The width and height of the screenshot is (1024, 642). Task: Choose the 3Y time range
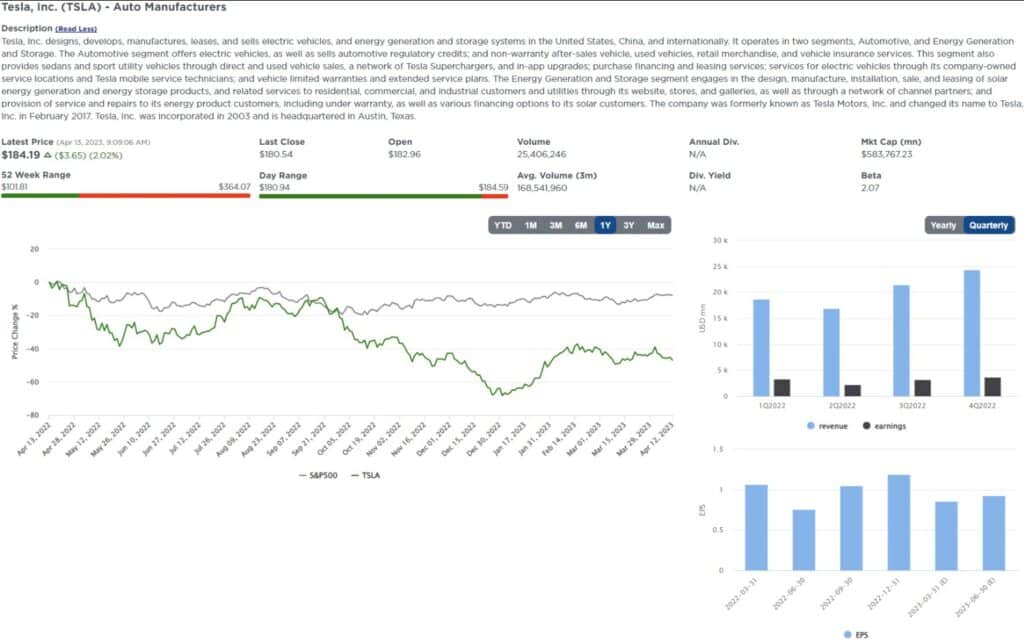pos(628,225)
